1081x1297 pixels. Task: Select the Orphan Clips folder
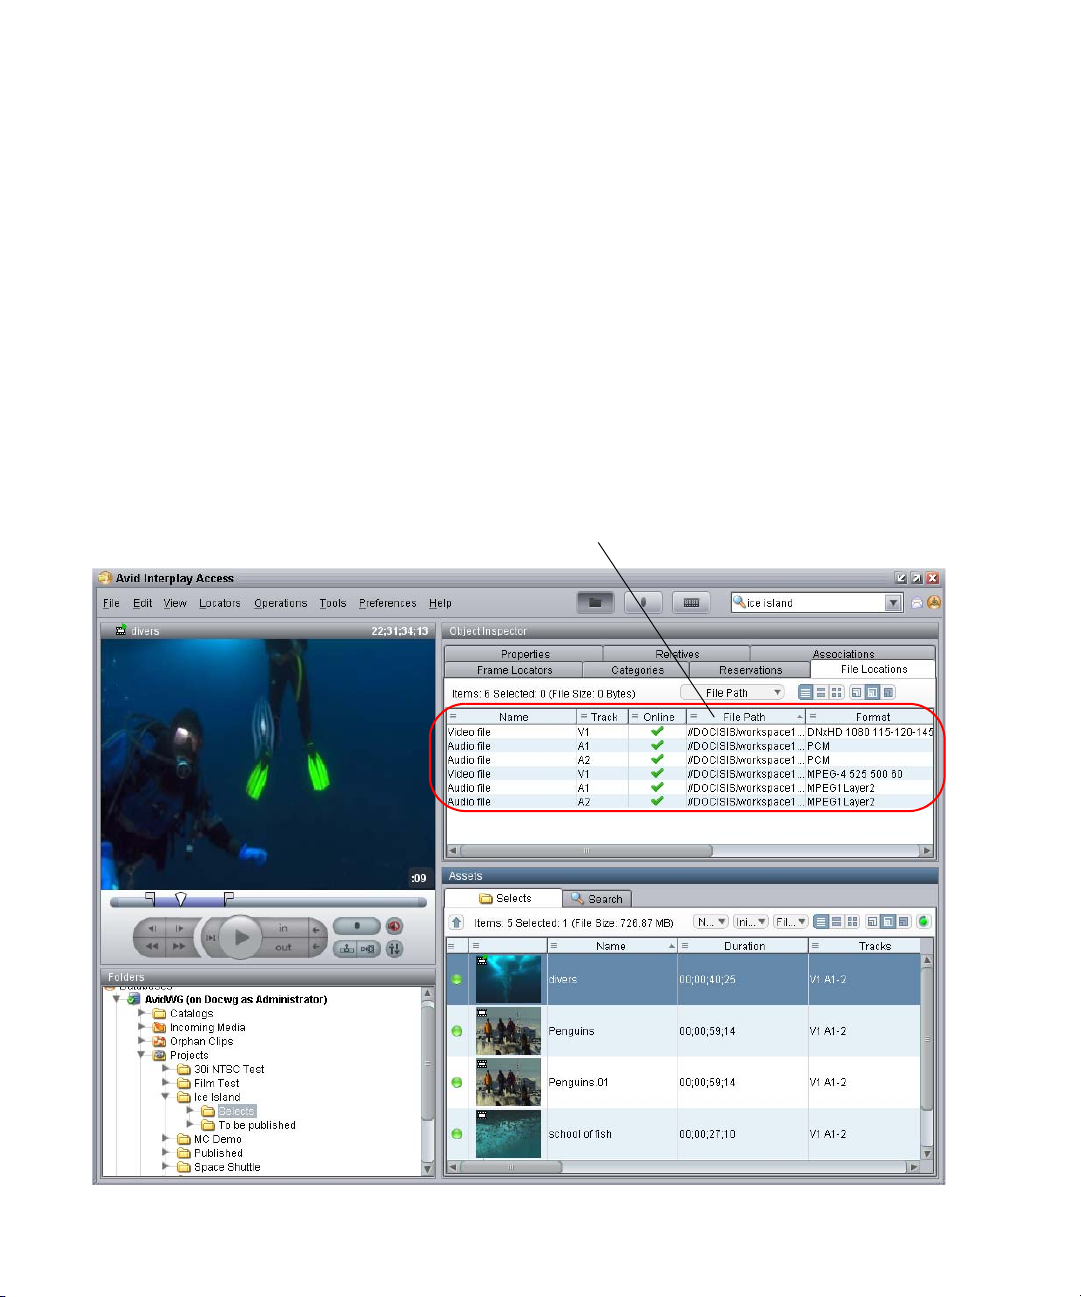click(x=201, y=1041)
